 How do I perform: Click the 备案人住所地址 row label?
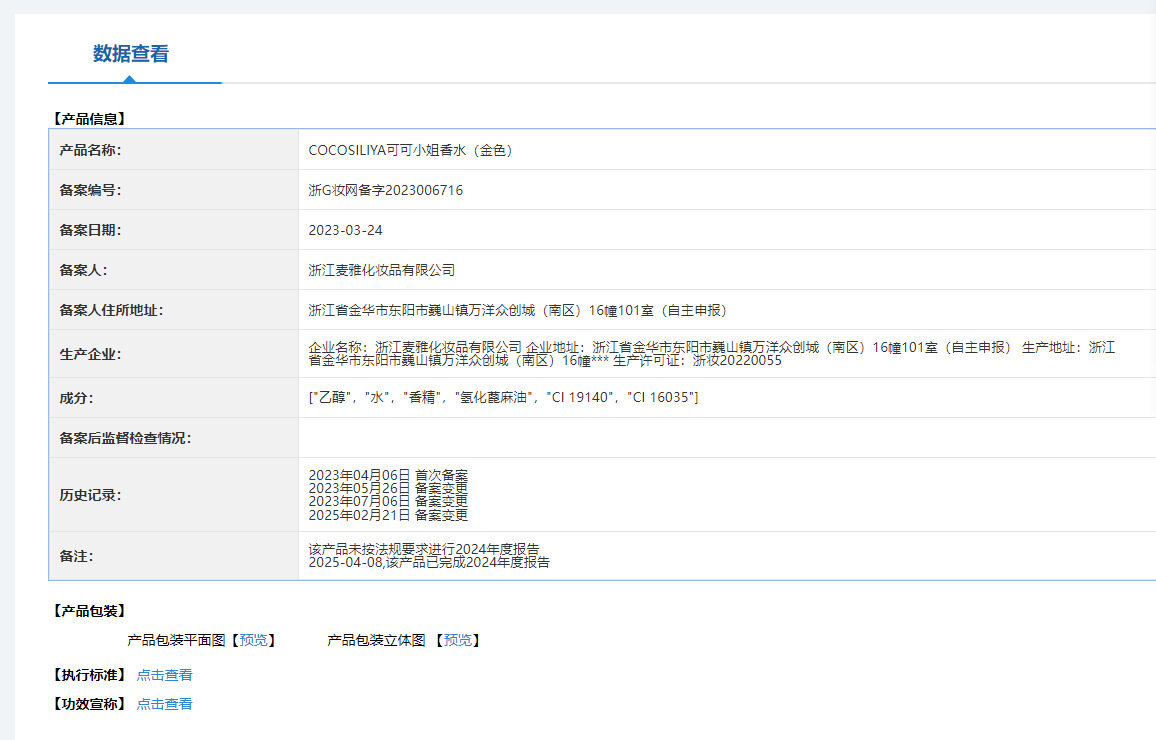pos(111,310)
